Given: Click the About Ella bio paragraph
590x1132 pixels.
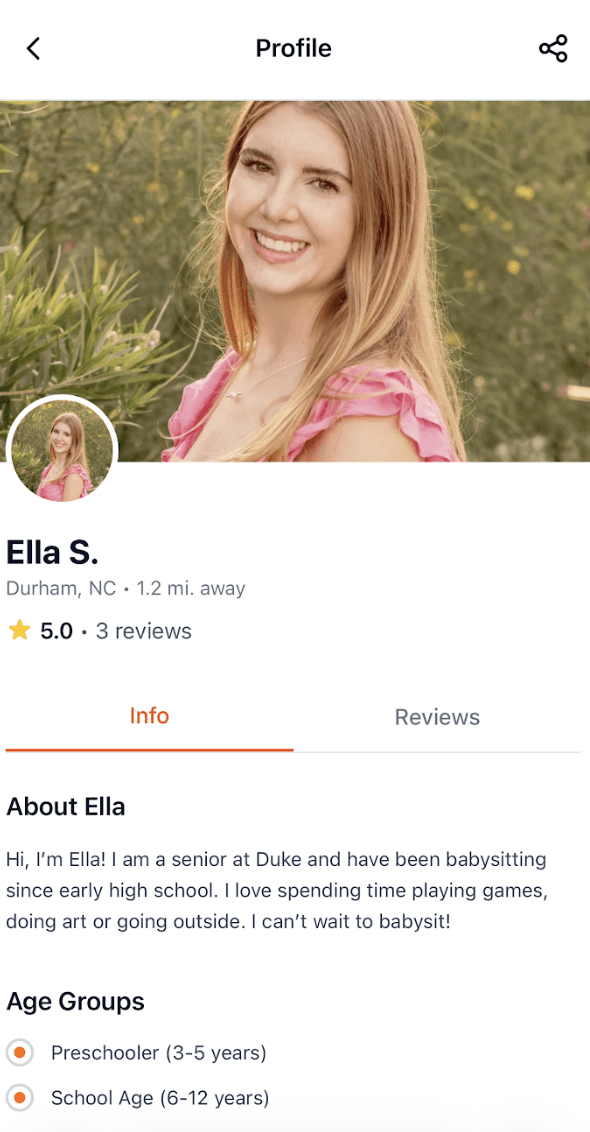Looking at the screenshot, I should (x=277, y=891).
